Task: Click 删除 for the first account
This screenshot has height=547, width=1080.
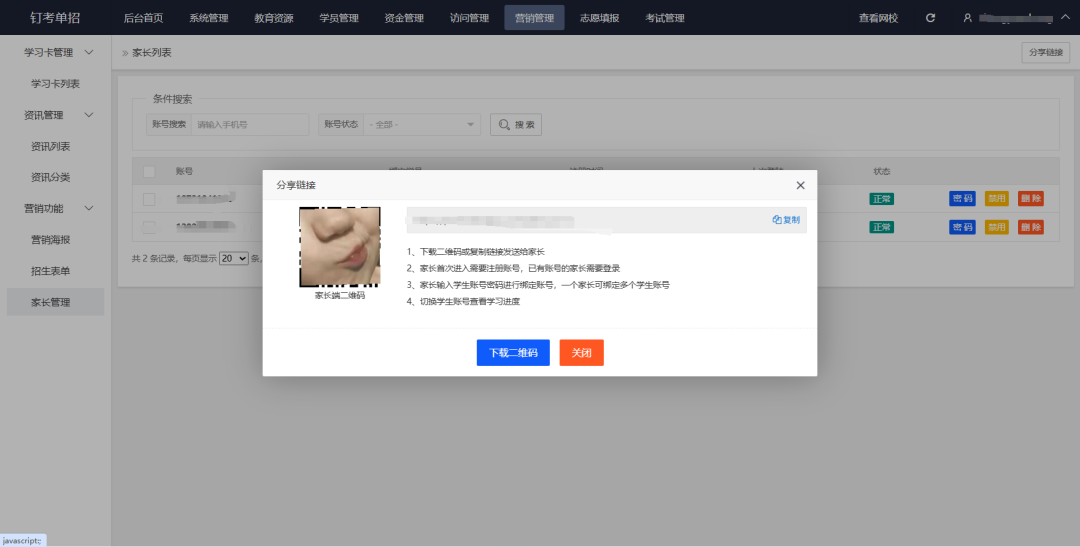Action: 1030,199
